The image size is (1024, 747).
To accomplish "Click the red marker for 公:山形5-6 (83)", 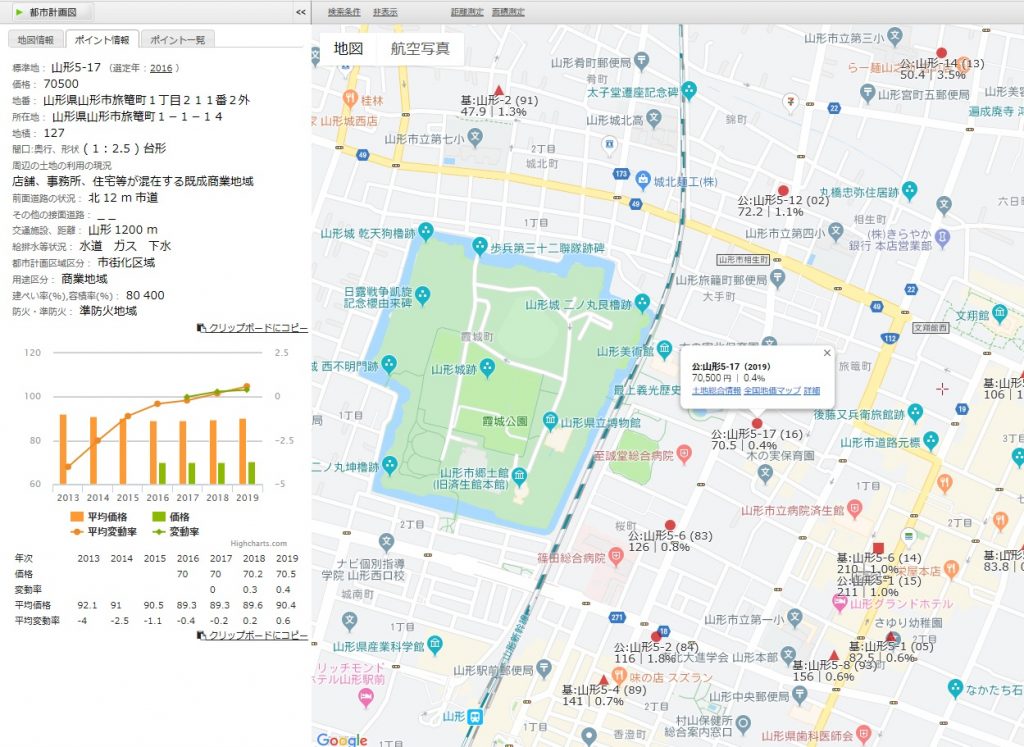I will (x=670, y=525).
